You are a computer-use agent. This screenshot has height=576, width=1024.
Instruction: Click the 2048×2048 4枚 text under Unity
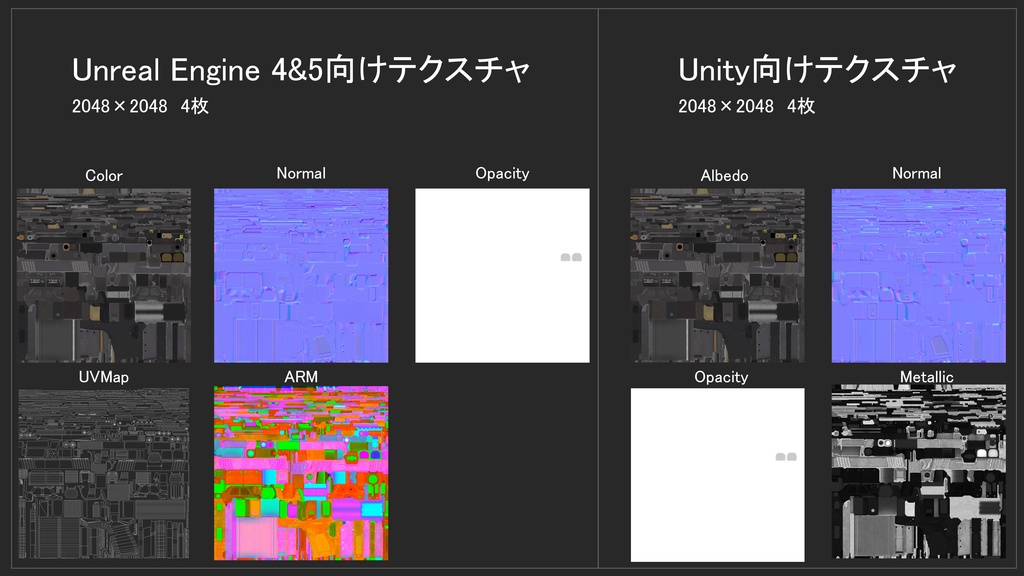746,106
